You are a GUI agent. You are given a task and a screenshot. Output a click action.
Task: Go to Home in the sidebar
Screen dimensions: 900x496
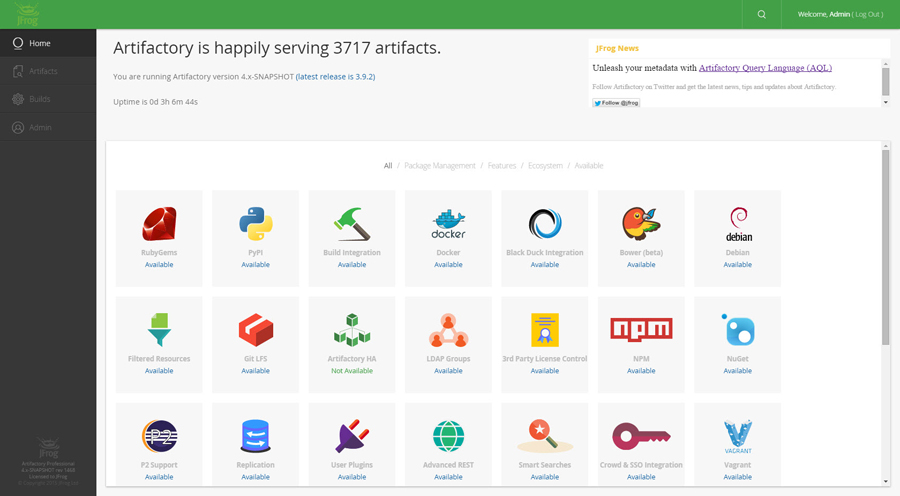pyautogui.click(x=48, y=43)
